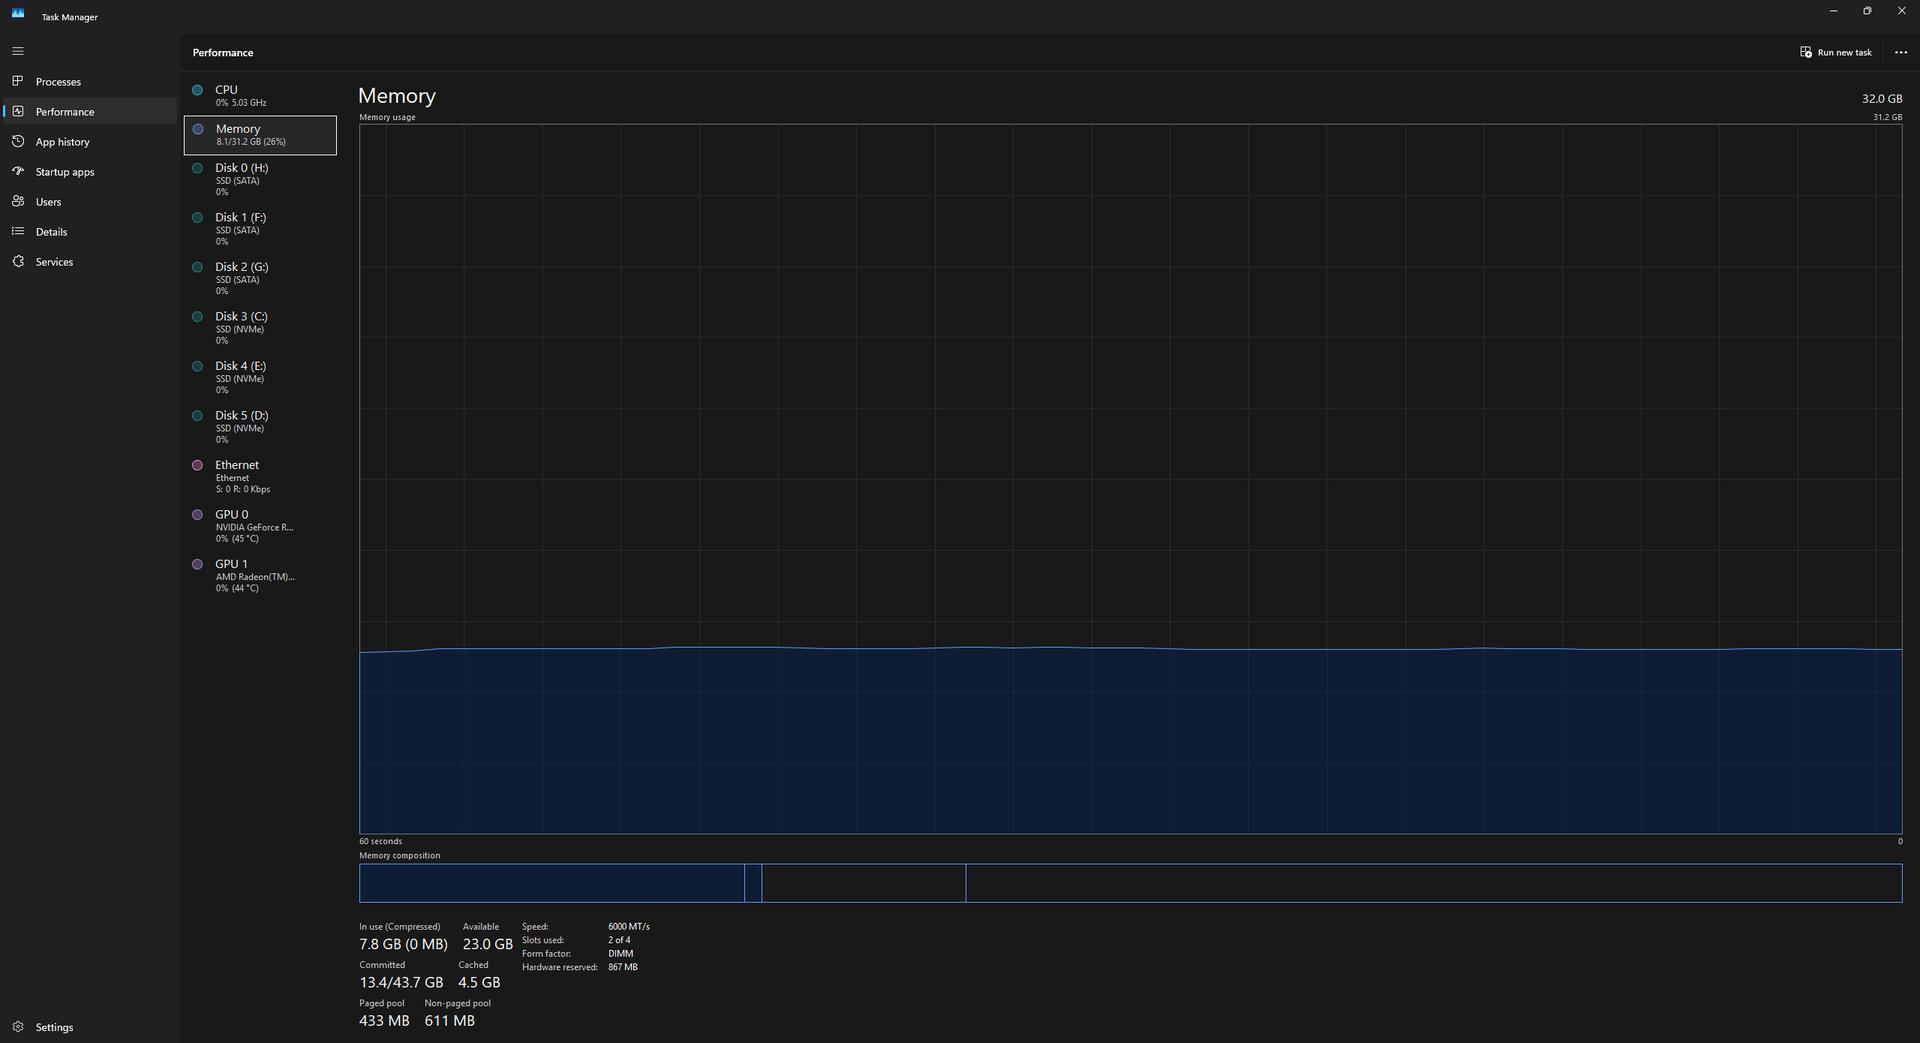Open the Ethernet performance graph

[259, 476]
